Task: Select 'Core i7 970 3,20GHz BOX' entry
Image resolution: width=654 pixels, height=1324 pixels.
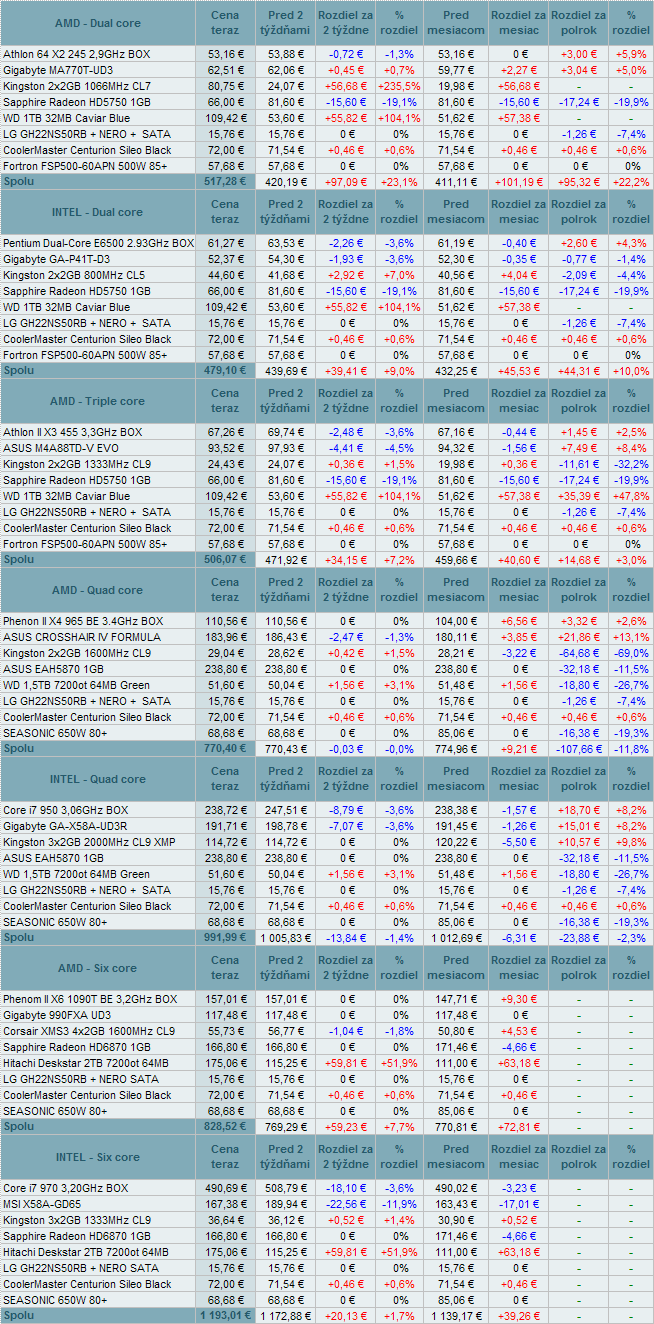Action: point(66,1188)
